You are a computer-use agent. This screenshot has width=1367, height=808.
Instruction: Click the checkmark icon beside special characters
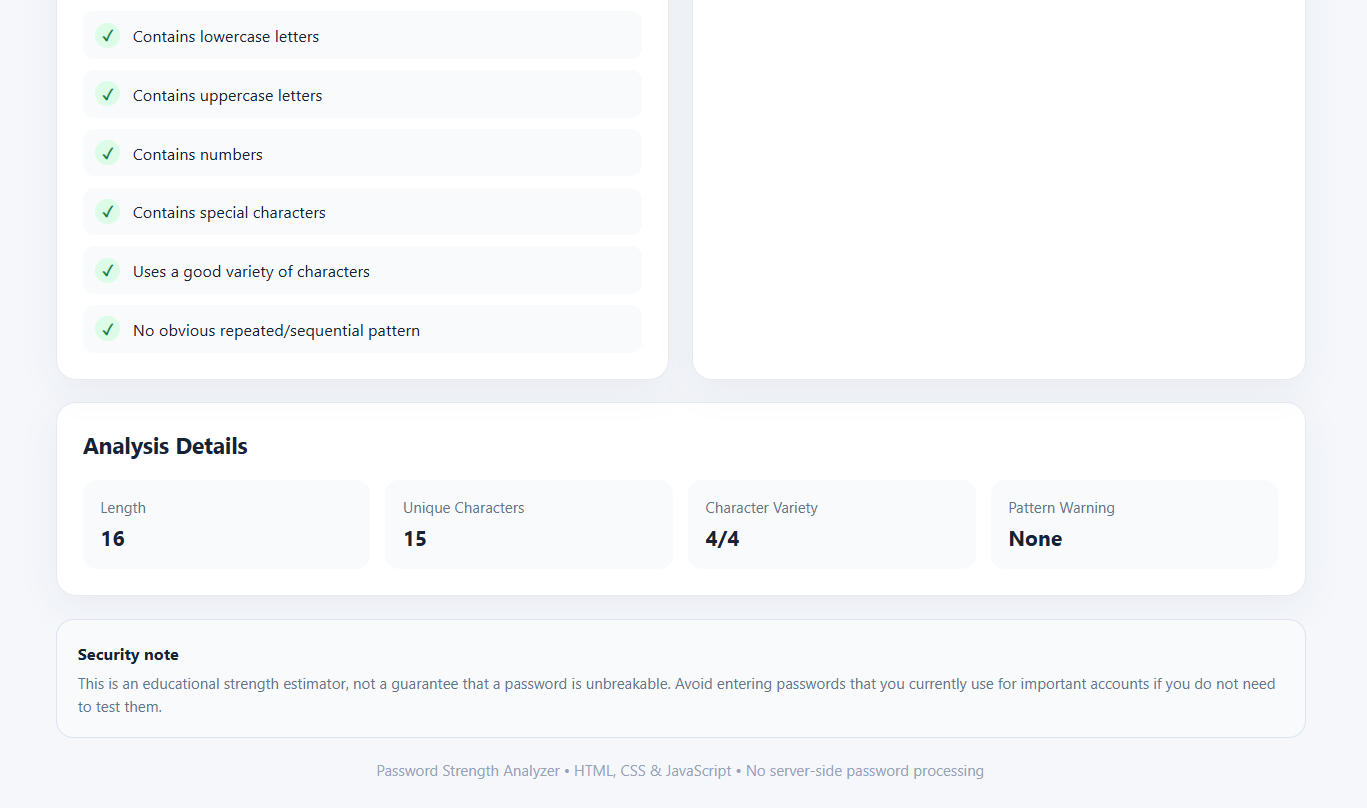[x=107, y=212]
